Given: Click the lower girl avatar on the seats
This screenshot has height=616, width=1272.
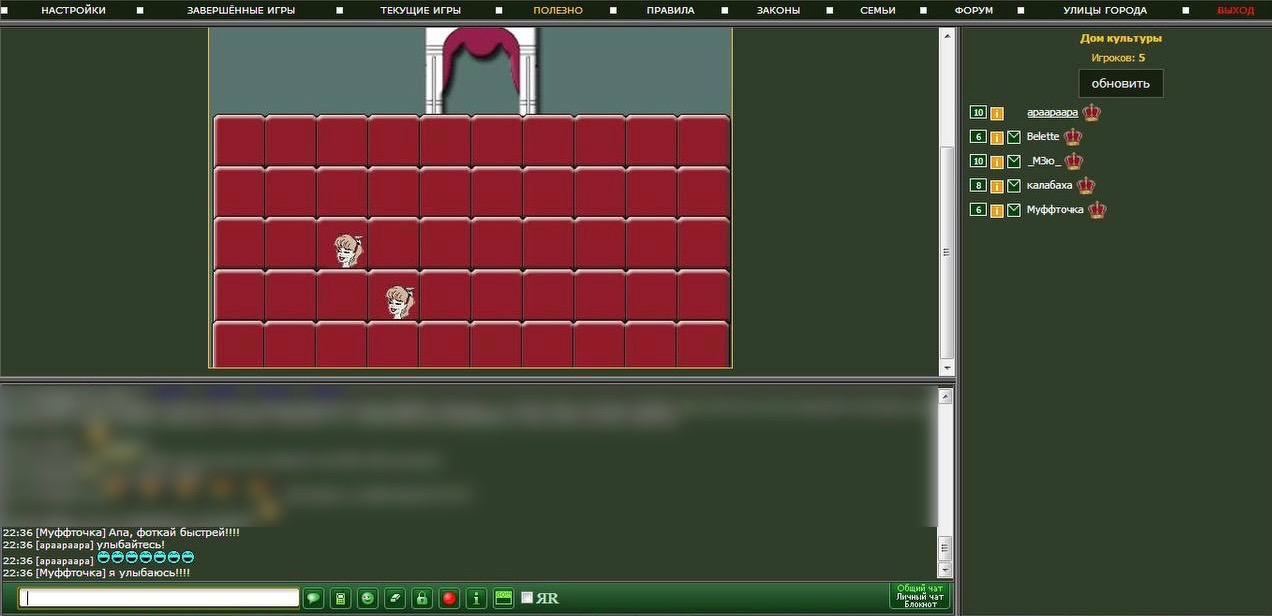Looking at the screenshot, I should (401, 301).
